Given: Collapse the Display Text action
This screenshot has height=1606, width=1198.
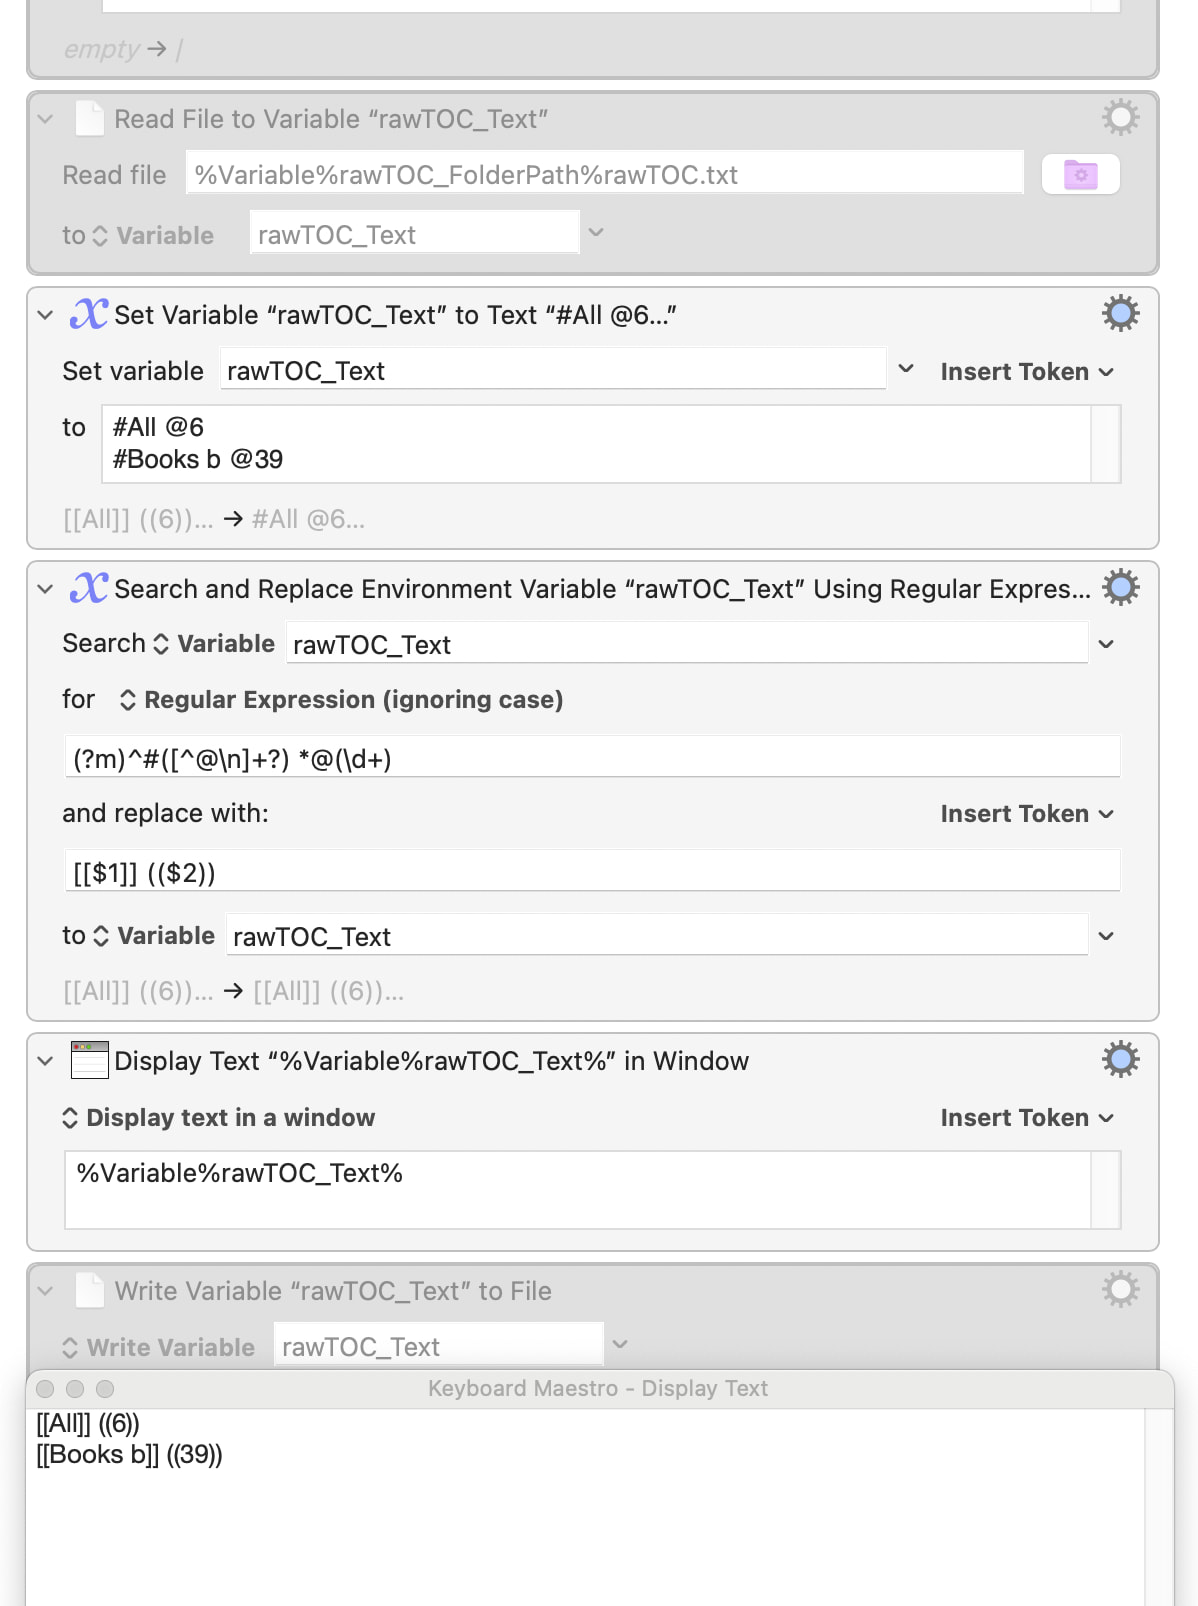Looking at the screenshot, I should (45, 1061).
